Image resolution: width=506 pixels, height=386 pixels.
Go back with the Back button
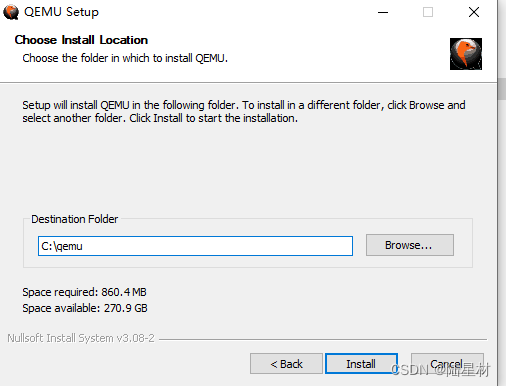286,363
